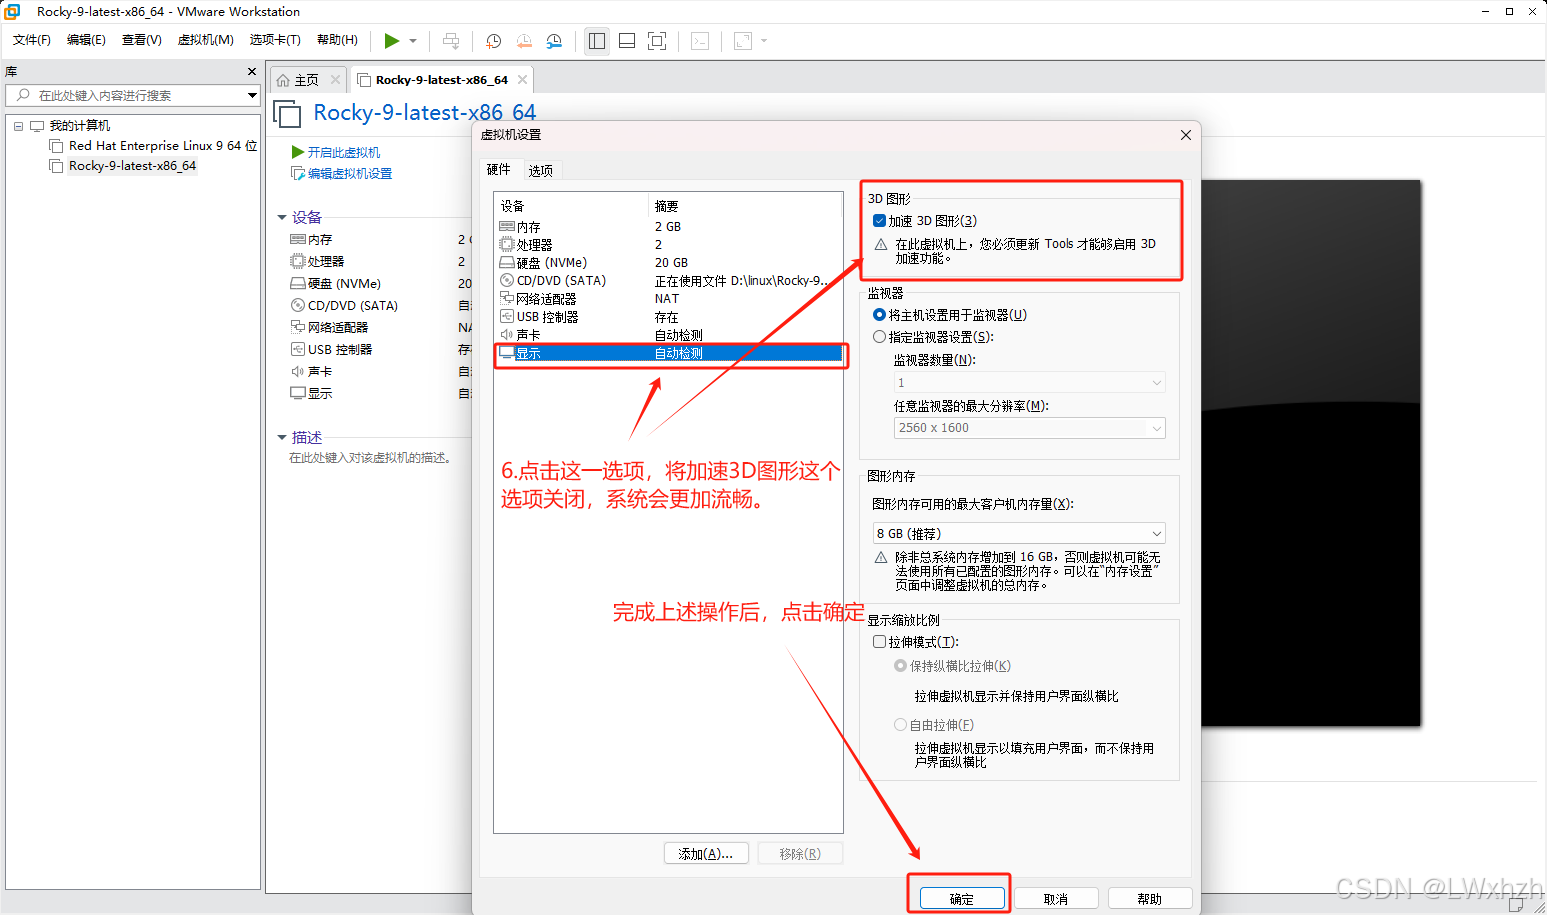Switch to 硬件 tab in settings dialog

pyautogui.click(x=499, y=170)
